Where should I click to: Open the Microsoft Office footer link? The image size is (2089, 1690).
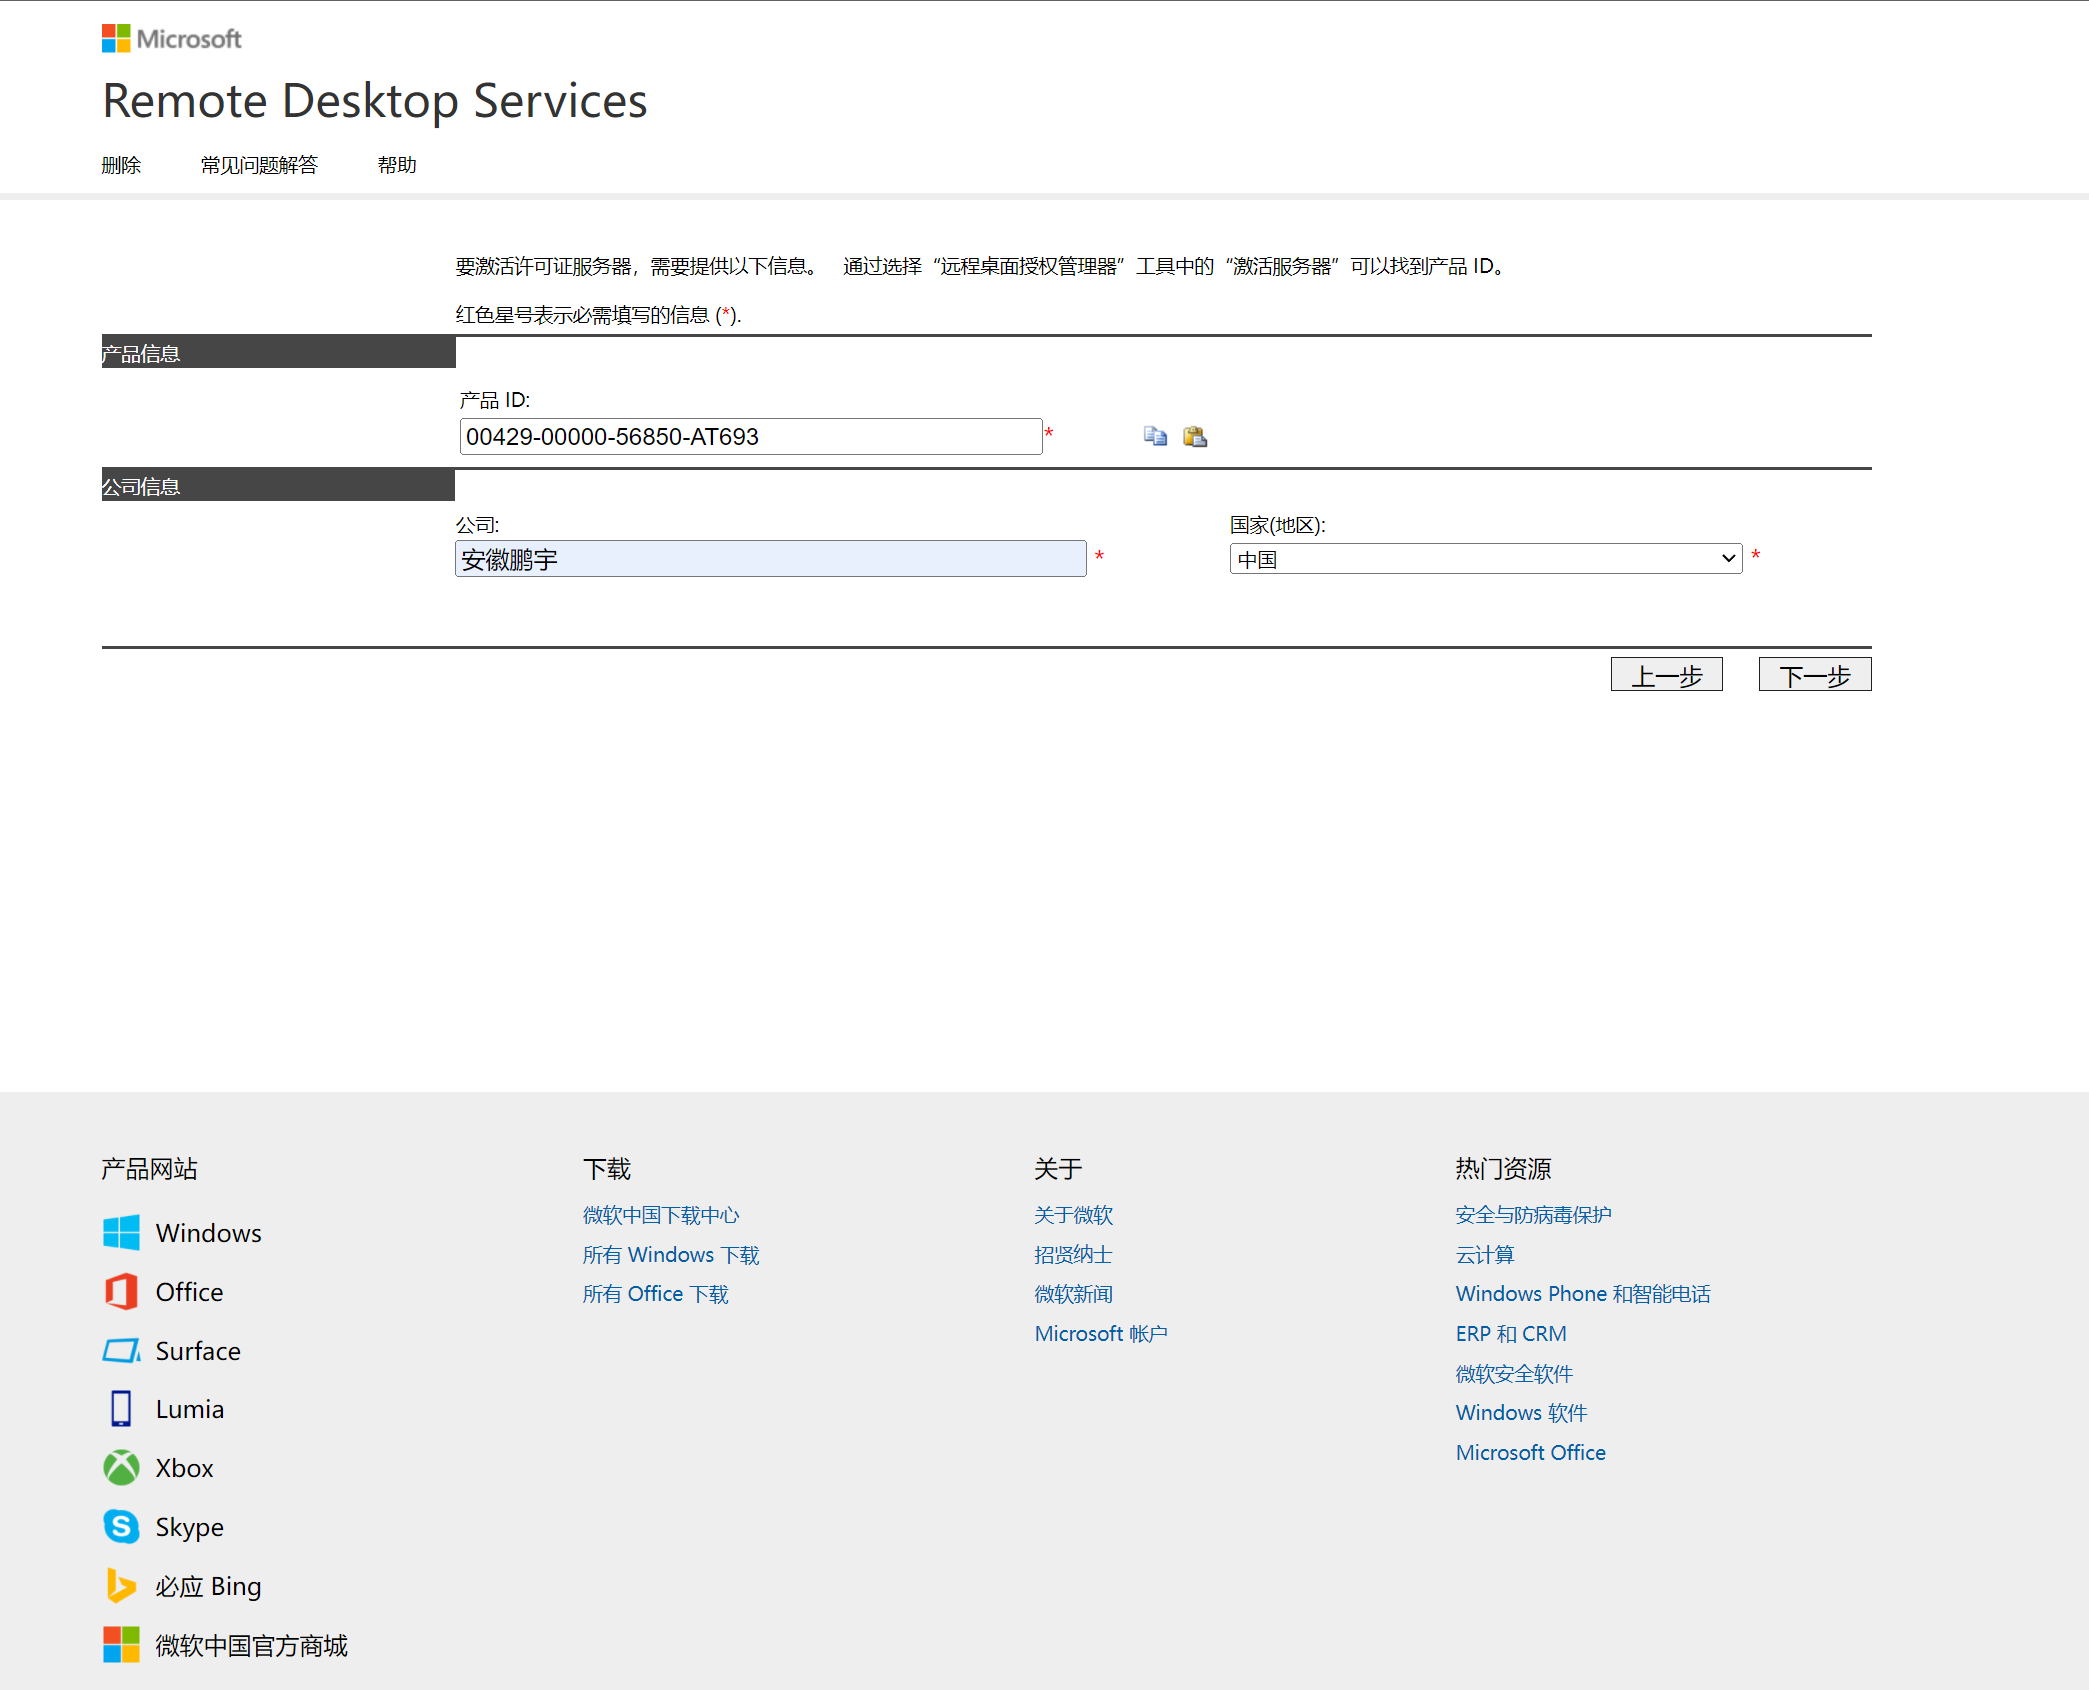point(1530,1453)
